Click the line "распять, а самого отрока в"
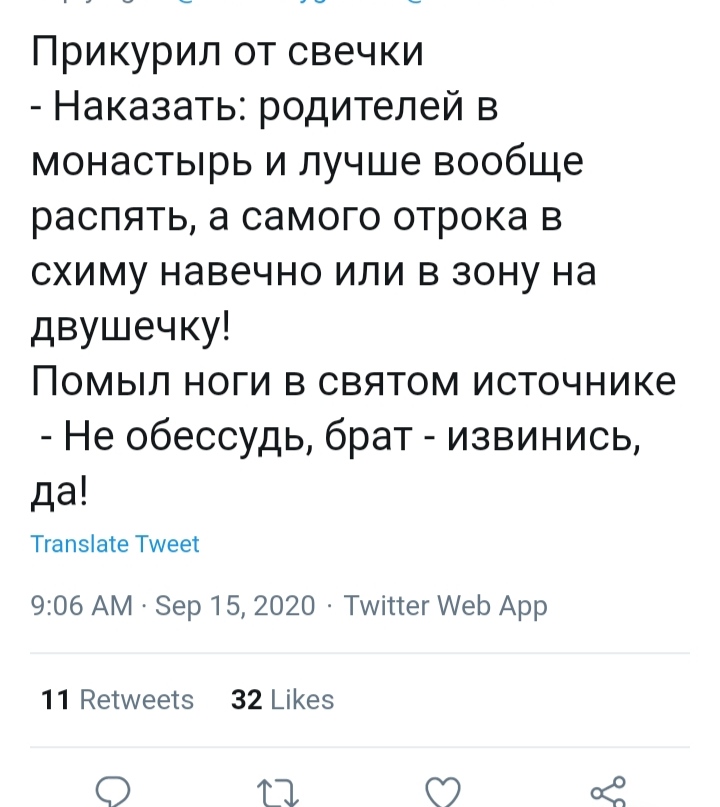 (x=297, y=217)
